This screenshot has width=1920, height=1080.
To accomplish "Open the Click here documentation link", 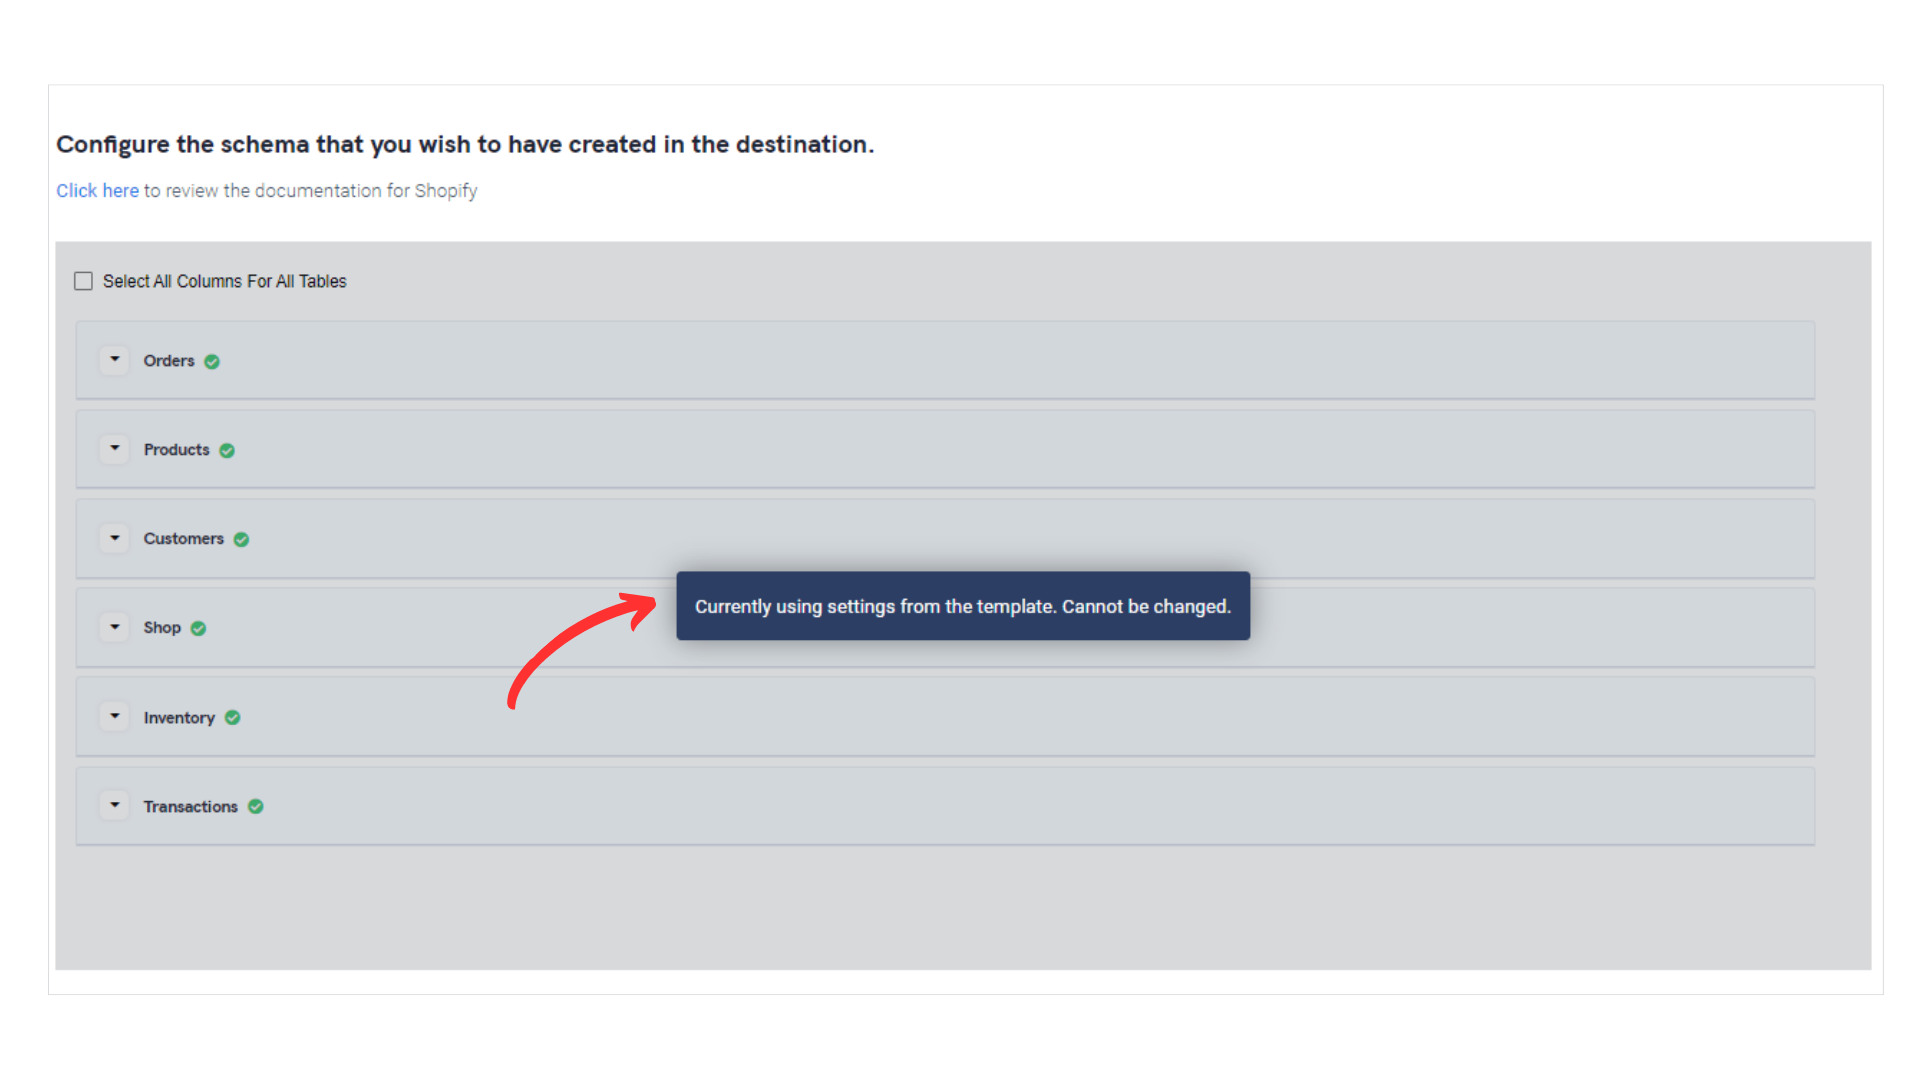I will (97, 191).
